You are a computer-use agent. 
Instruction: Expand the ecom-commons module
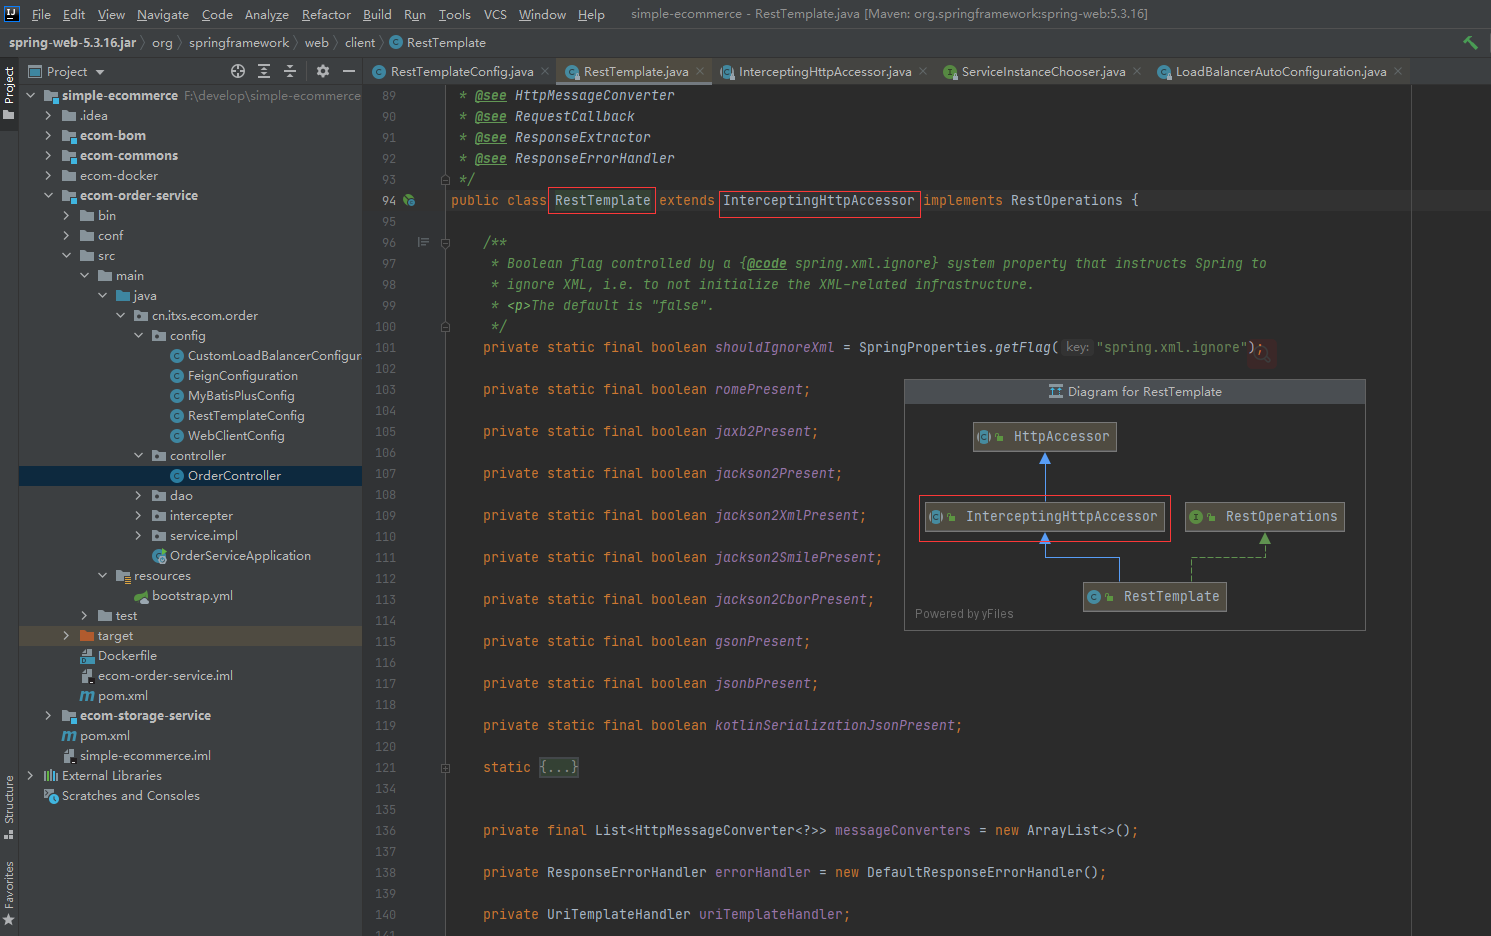(x=48, y=155)
